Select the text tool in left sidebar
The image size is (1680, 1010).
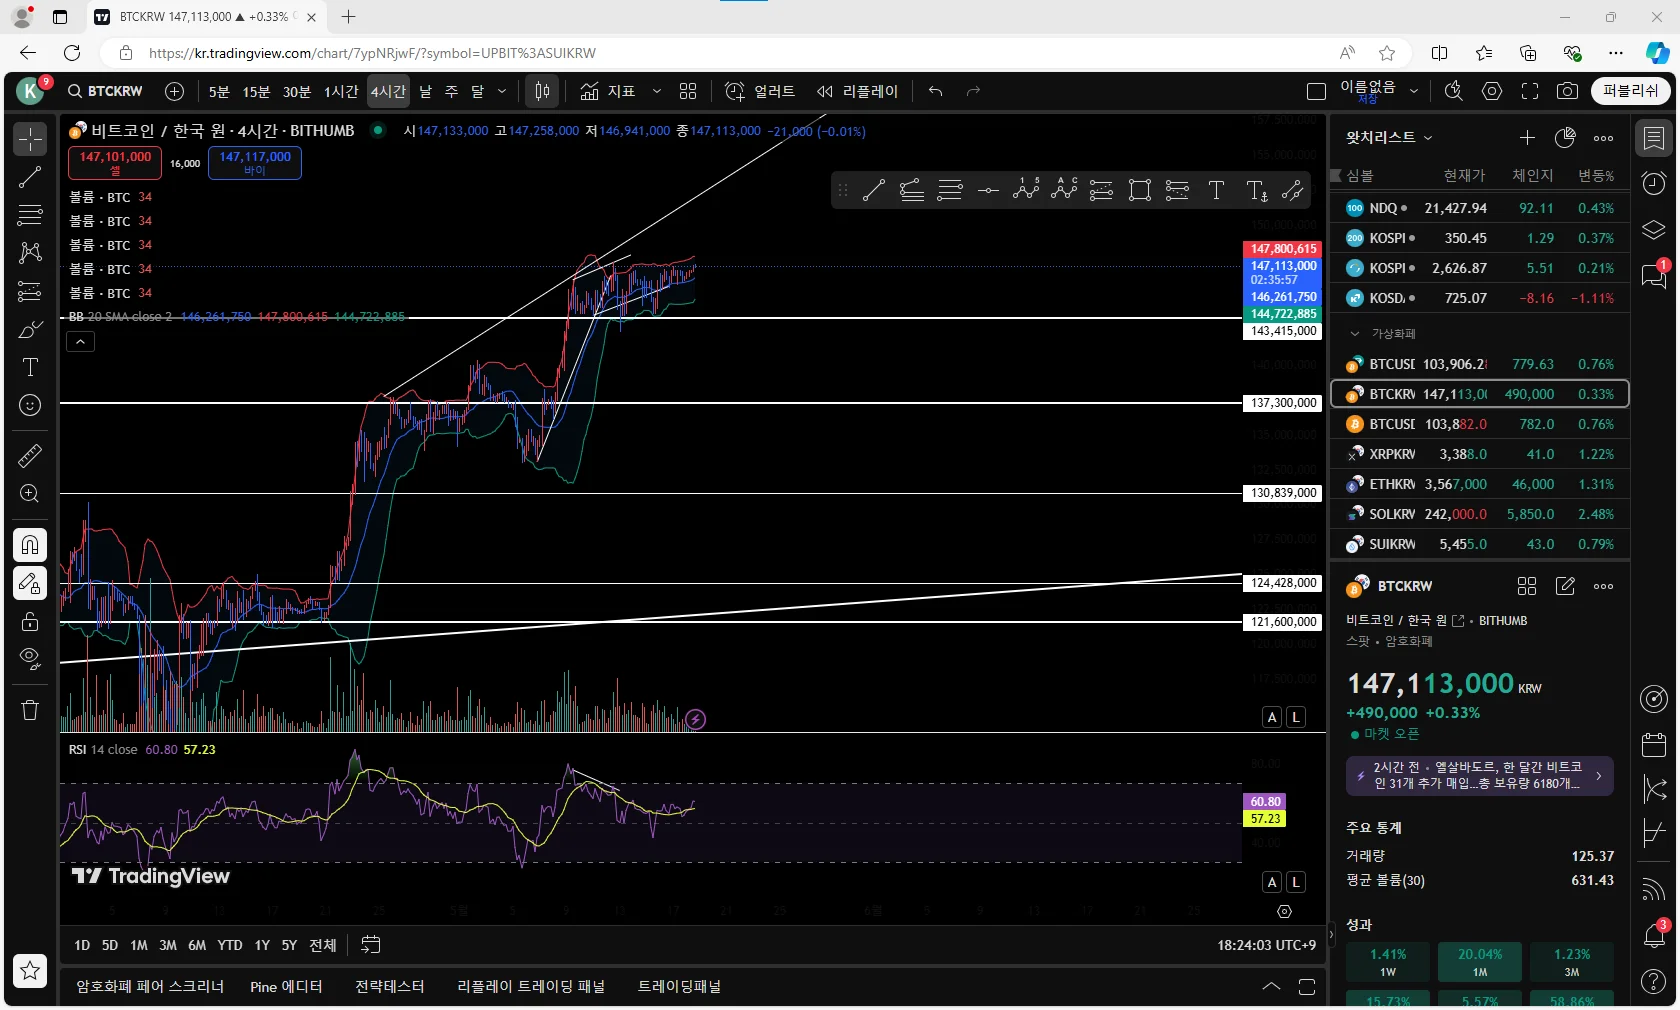(x=30, y=367)
